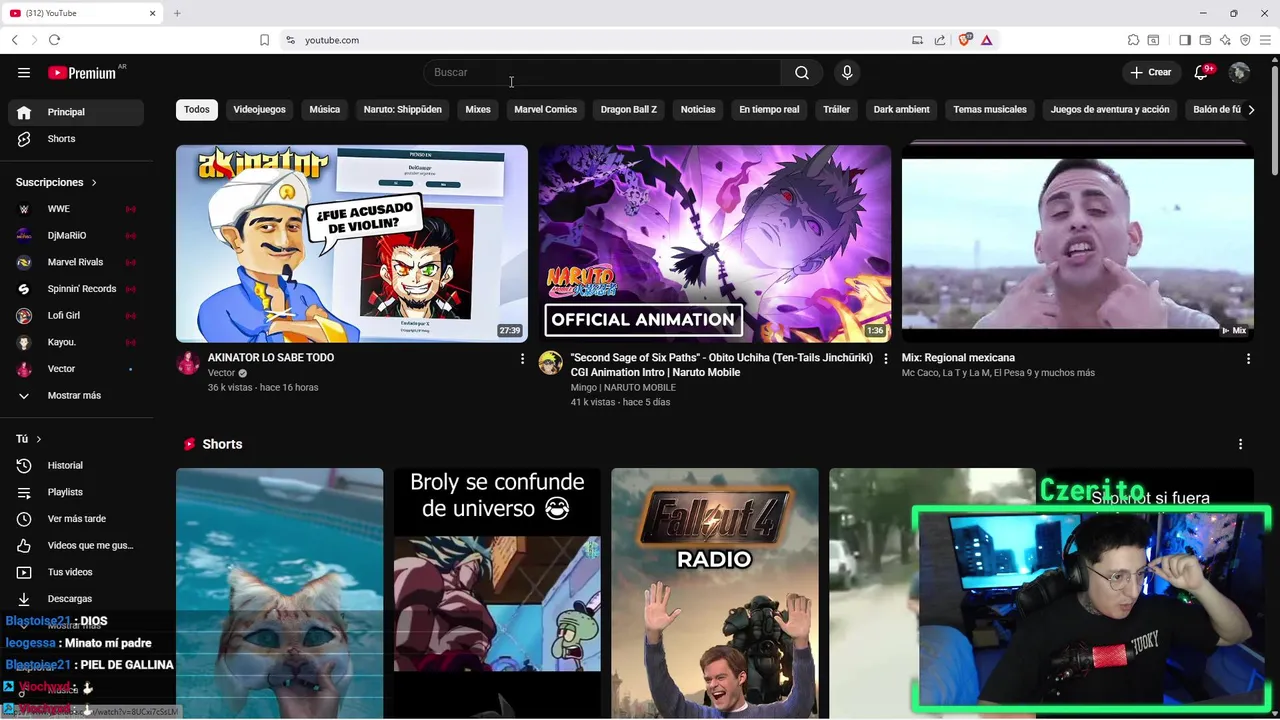The height and width of the screenshot is (720, 1280).
Task: Expand the Suscripciones section chevron
Action: click(94, 183)
